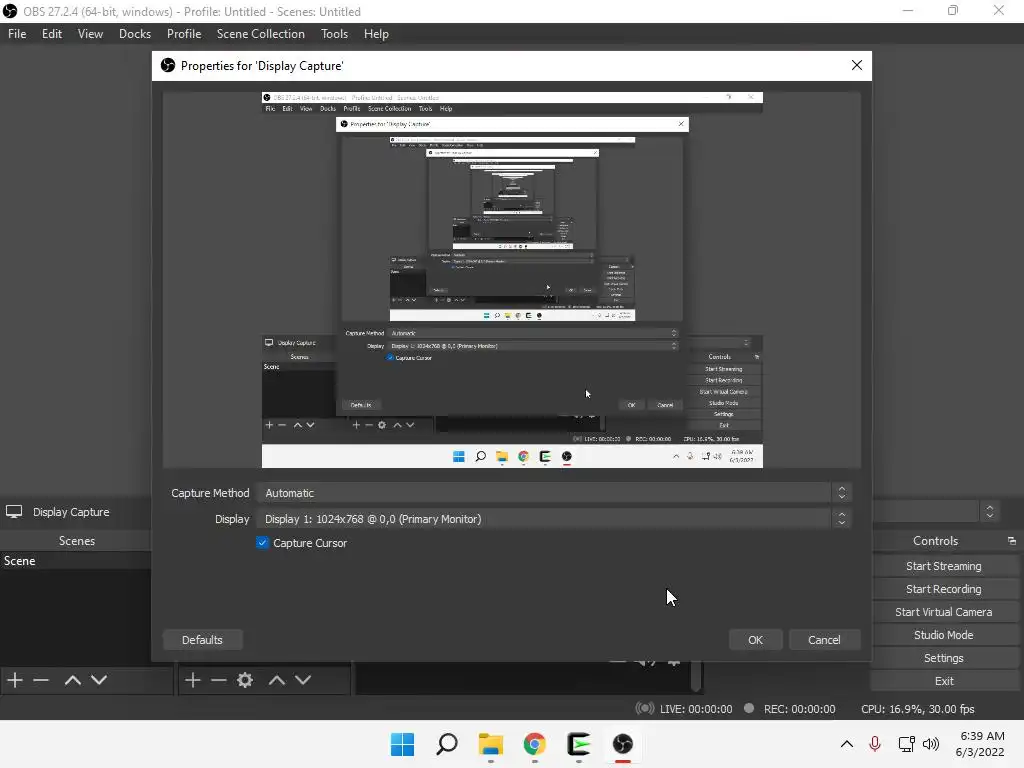Click Start Recording in Controls
This screenshot has height=768, width=1024.
click(944, 589)
